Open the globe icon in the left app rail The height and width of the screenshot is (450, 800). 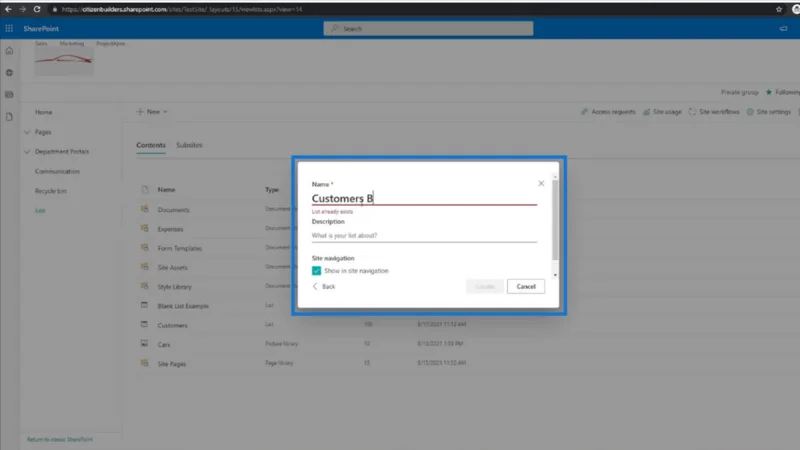[9, 72]
